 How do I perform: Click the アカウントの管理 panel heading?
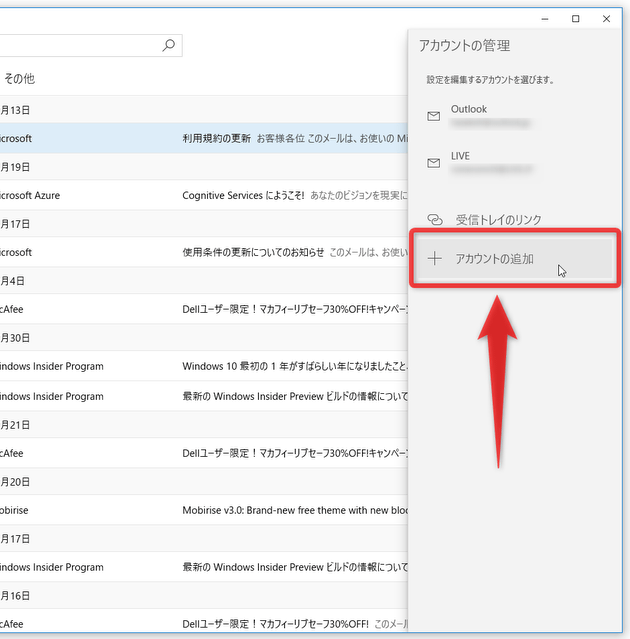point(465,45)
